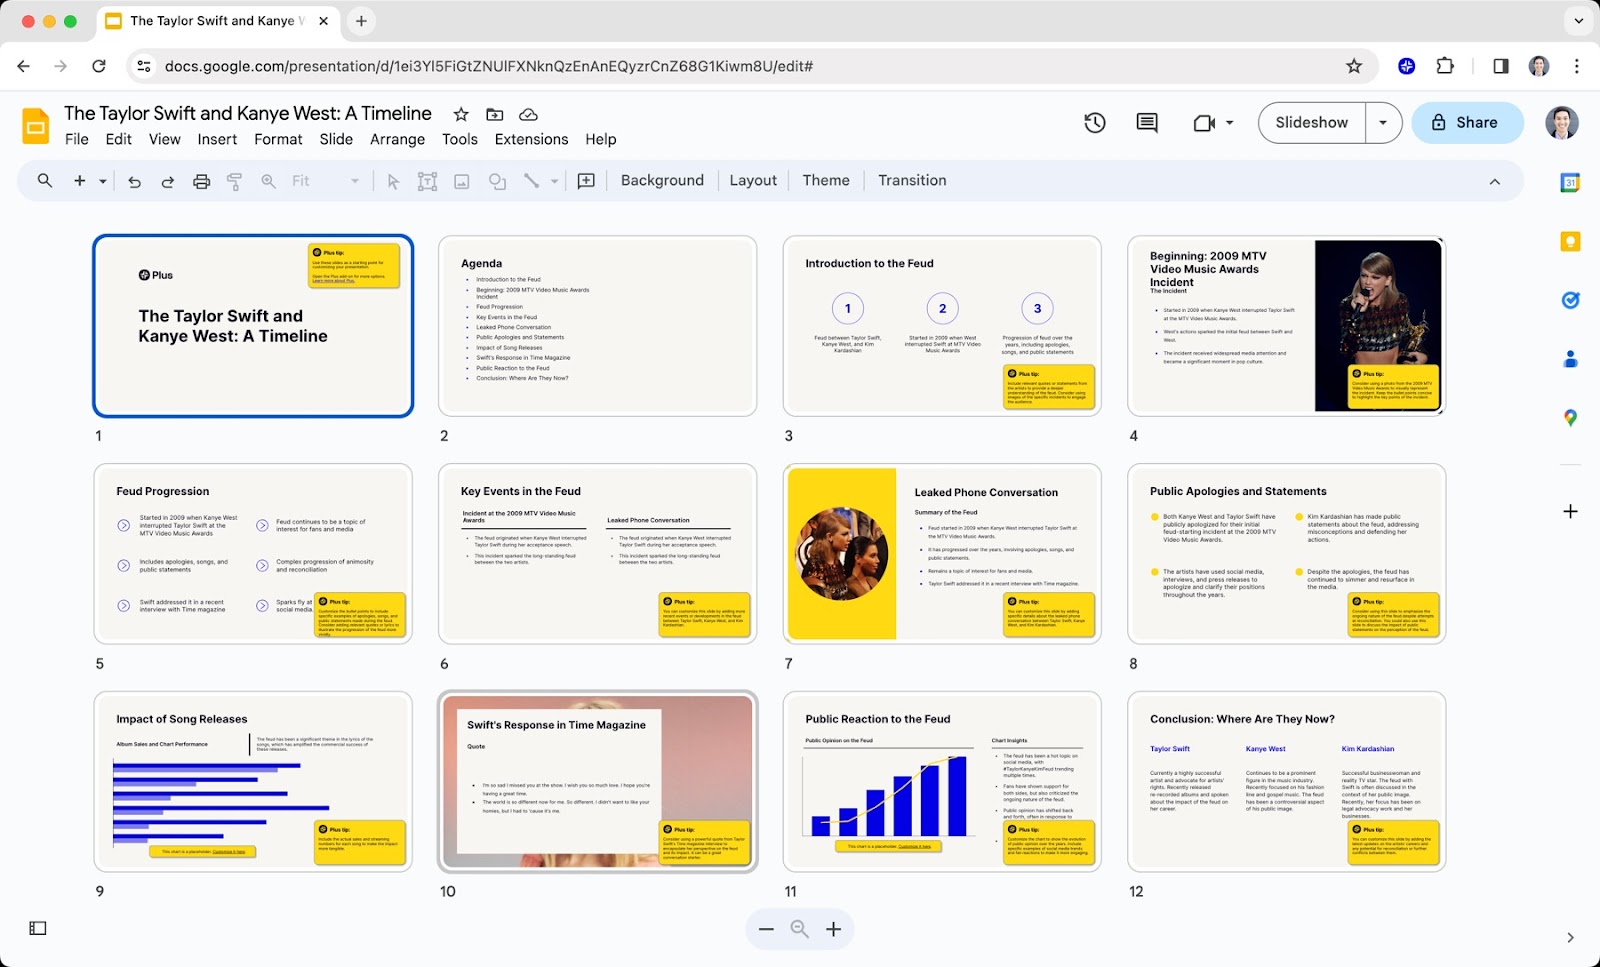
Task: Check the cloud save status icon
Action: coord(528,114)
